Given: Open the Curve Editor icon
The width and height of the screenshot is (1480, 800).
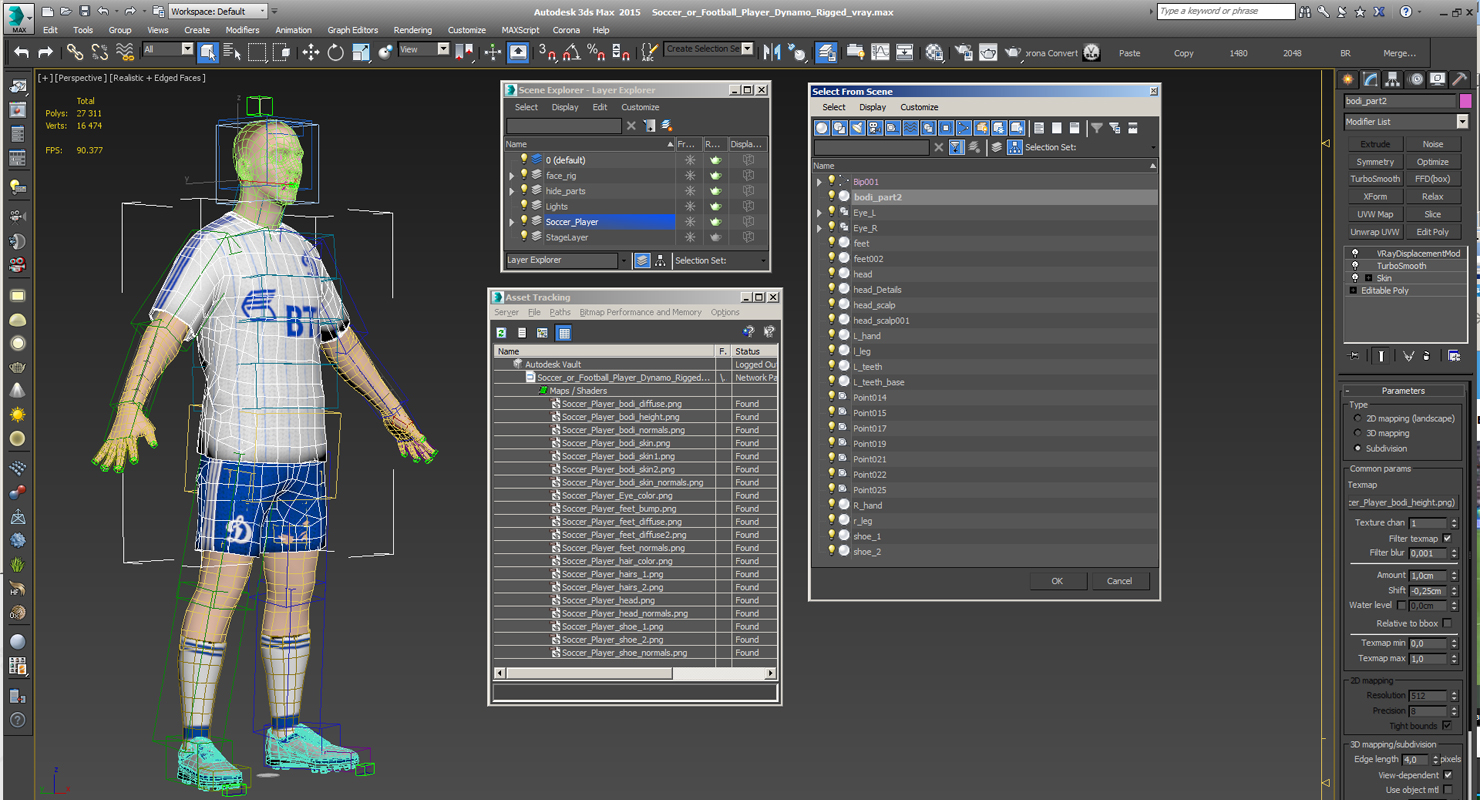Looking at the screenshot, I should click(x=880, y=52).
